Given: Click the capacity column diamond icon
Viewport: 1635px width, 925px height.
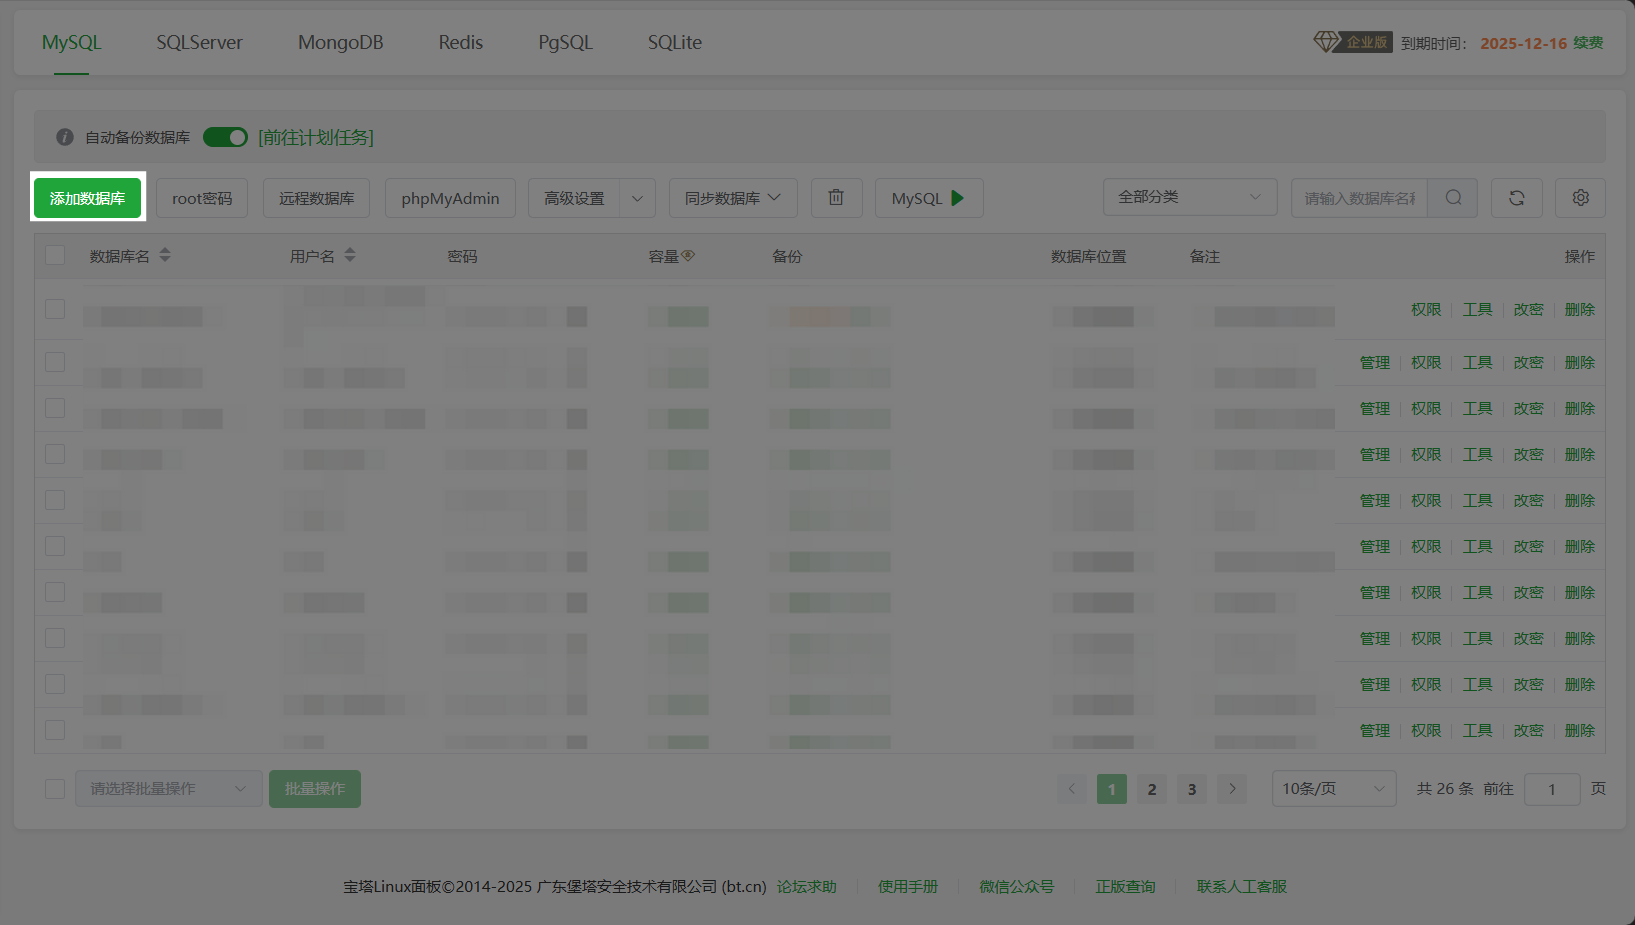Looking at the screenshot, I should tap(688, 256).
